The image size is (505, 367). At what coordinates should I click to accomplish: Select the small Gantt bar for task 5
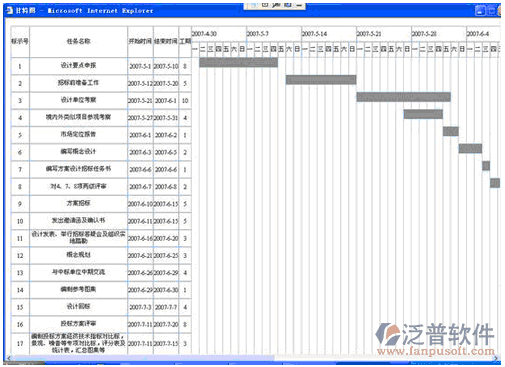451,131
